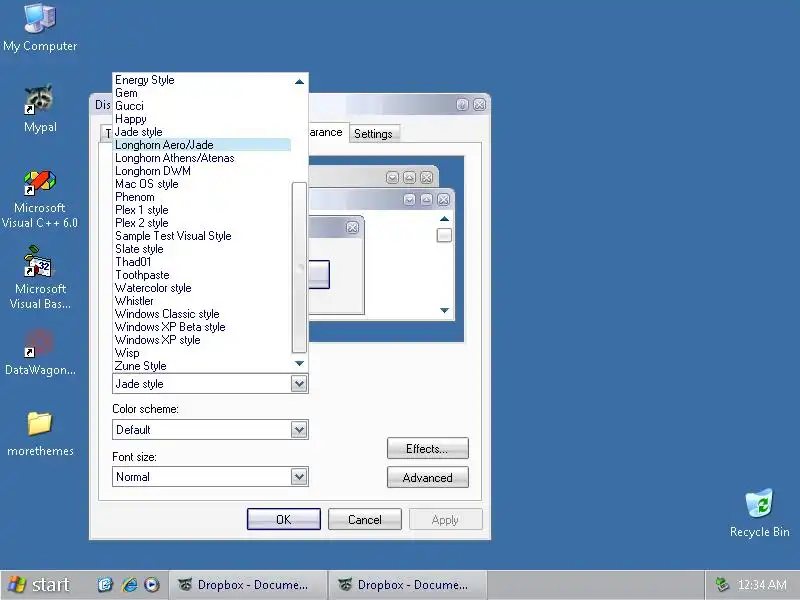Open the Microsoft Visual Basic desktop shortcut
Viewport: 800px width, 600px height.
coord(40,278)
